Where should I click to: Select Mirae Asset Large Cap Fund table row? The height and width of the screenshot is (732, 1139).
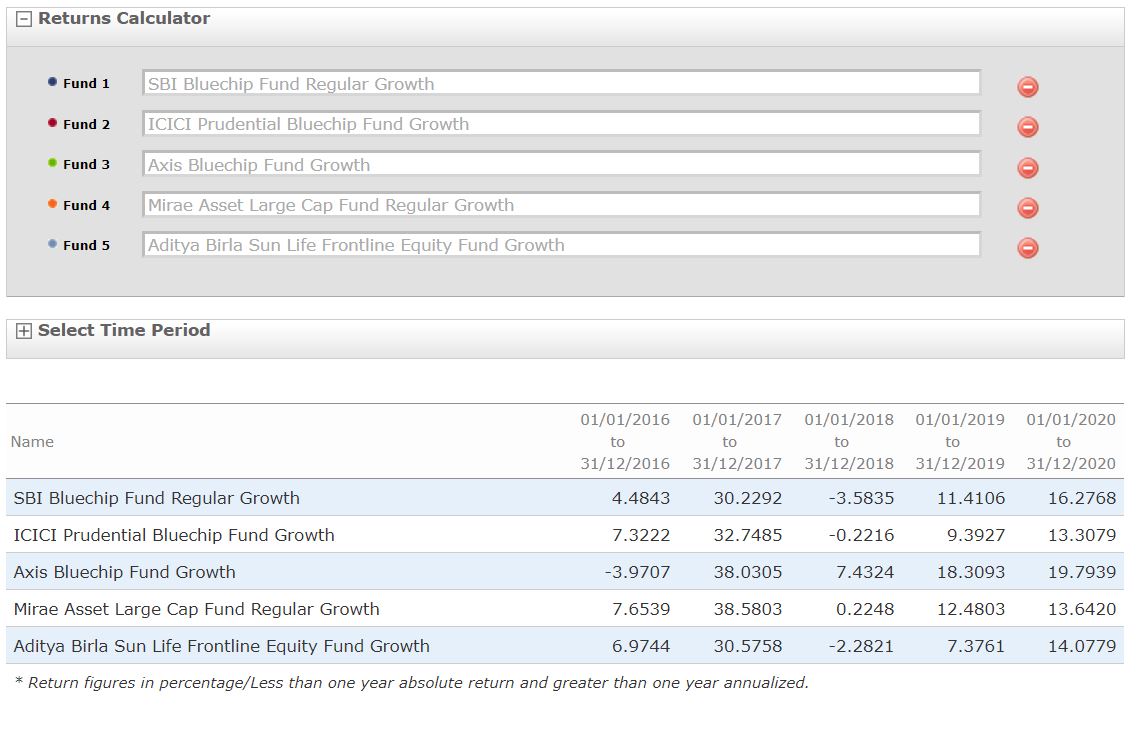pos(197,609)
